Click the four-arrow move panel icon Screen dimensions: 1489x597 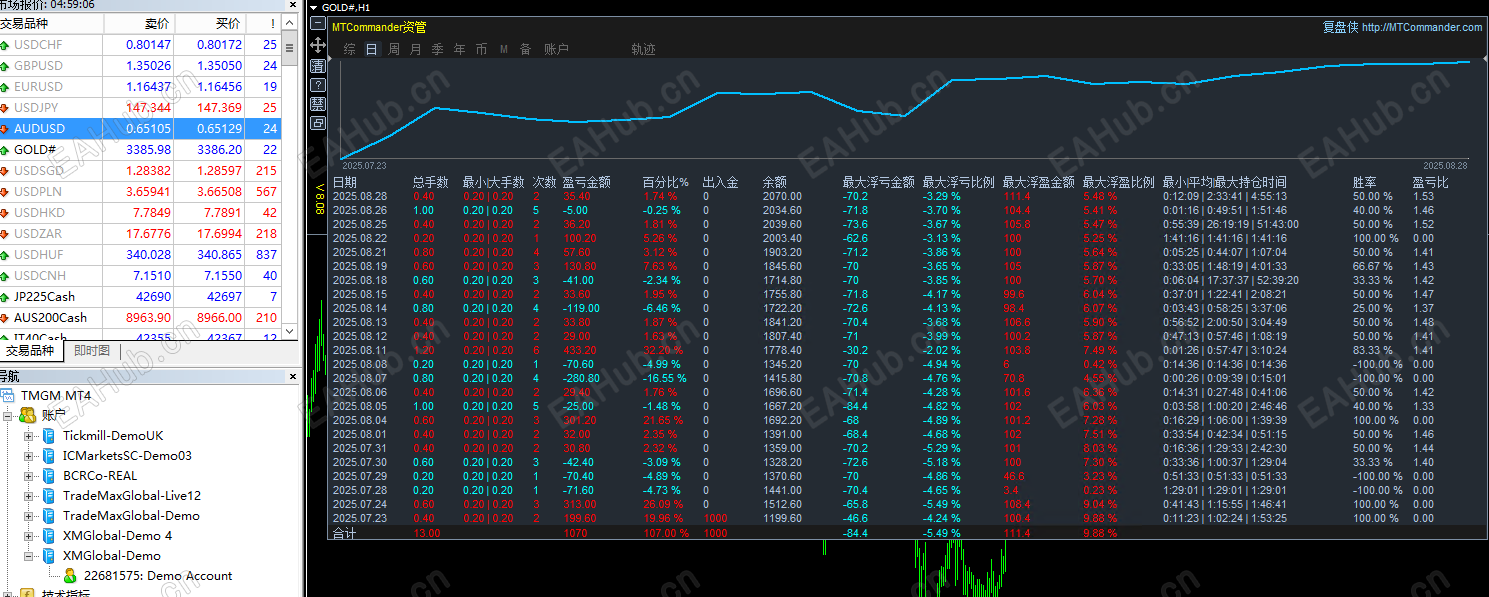(x=318, y=45)
